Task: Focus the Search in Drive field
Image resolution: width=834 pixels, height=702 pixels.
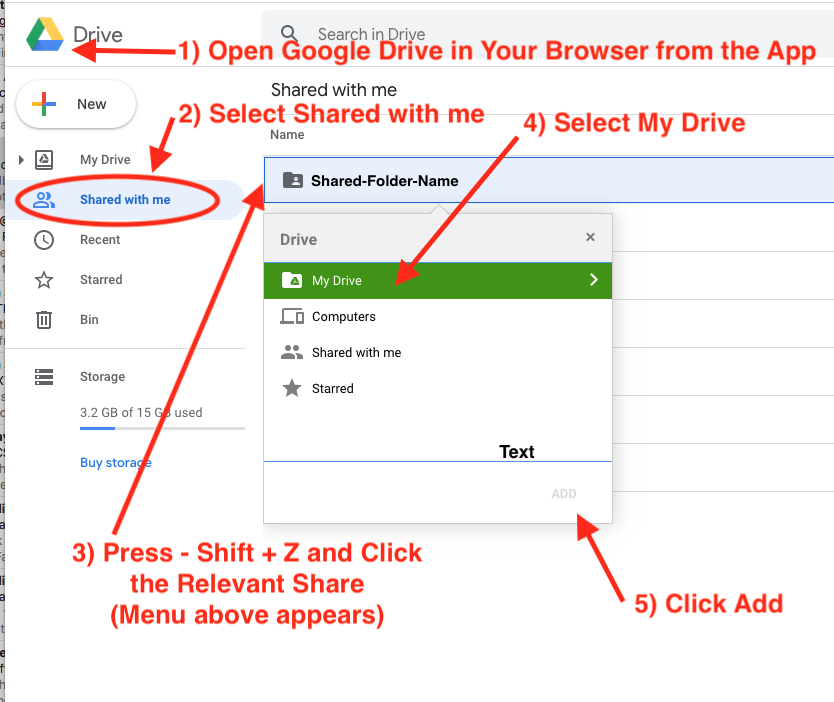Action: (548, 34)
